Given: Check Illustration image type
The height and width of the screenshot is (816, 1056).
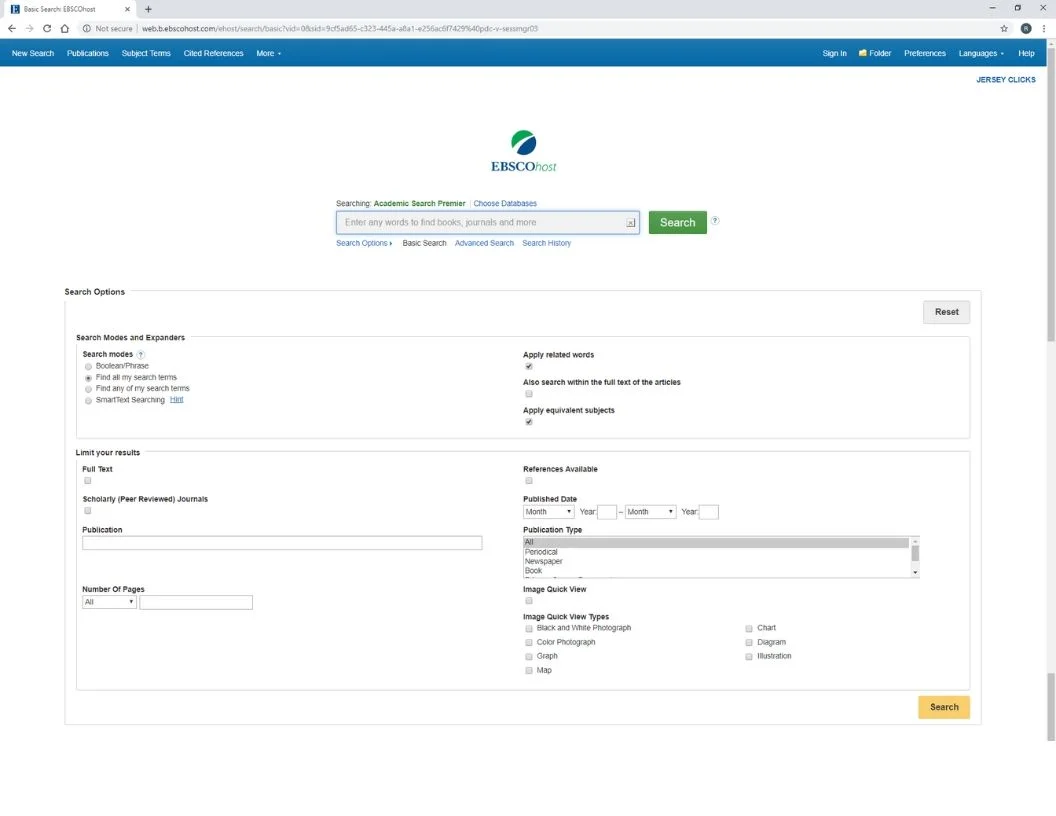Looking at the screenshot, I should click(x=749, y=656).
